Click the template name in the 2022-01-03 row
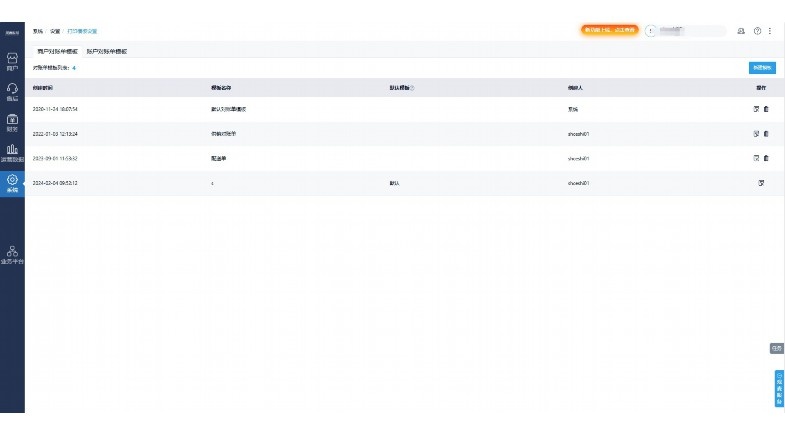The width and height of the screenshot is (785, 435). click(224, 134)
